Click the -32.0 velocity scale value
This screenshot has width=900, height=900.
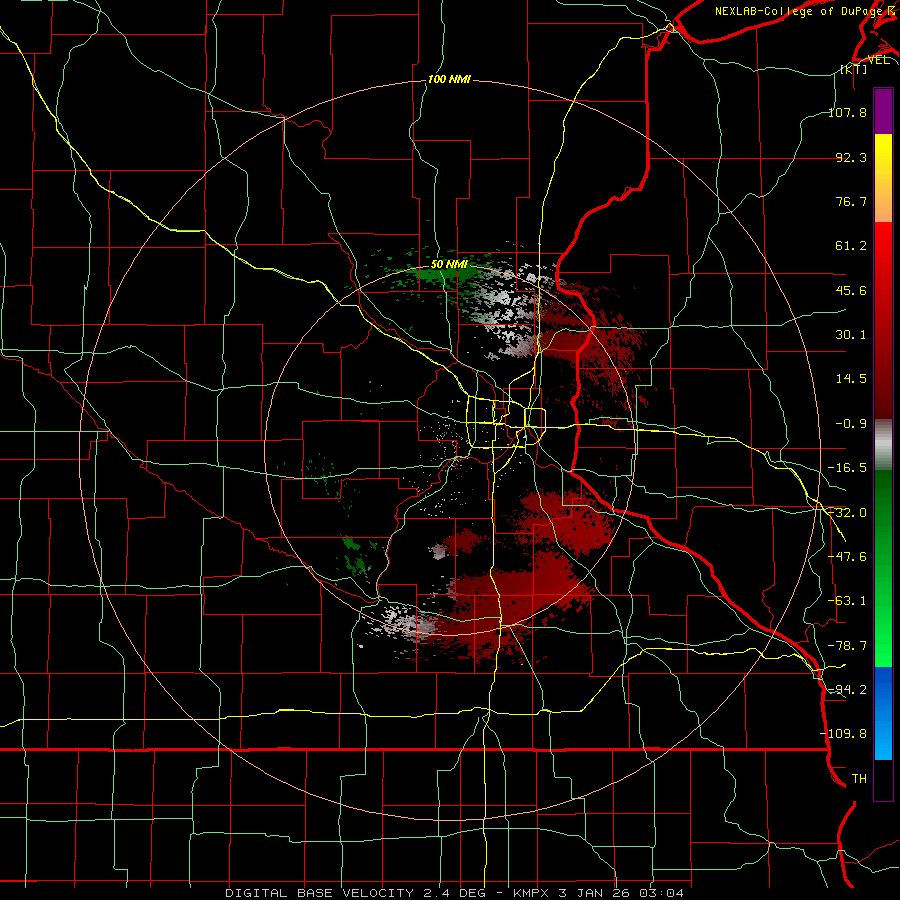pyautogui.click(x=848, y=513)
